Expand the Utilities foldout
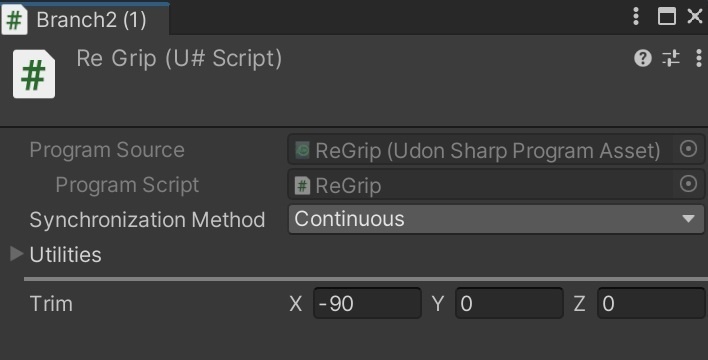Screen dimensions: 708x360 coord(17,254)
